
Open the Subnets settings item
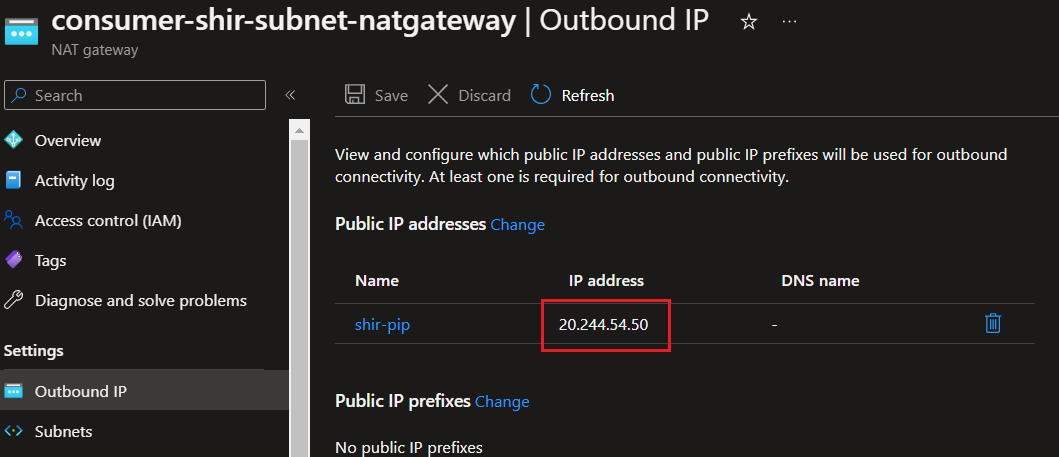pos(145,431)
